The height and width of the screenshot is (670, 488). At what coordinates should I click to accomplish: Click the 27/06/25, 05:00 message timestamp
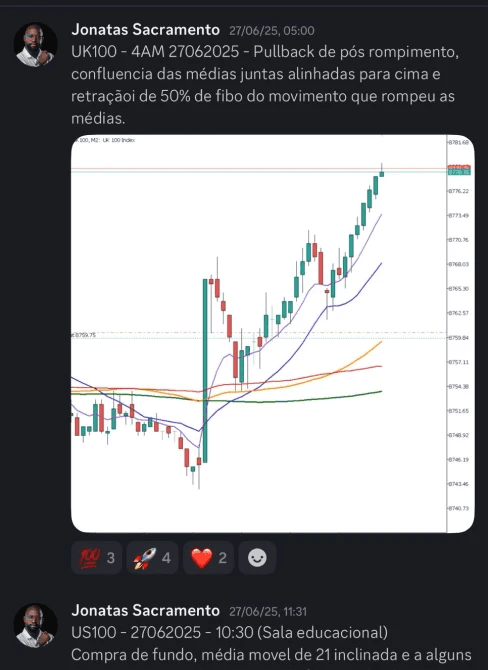tap(272, 31)
